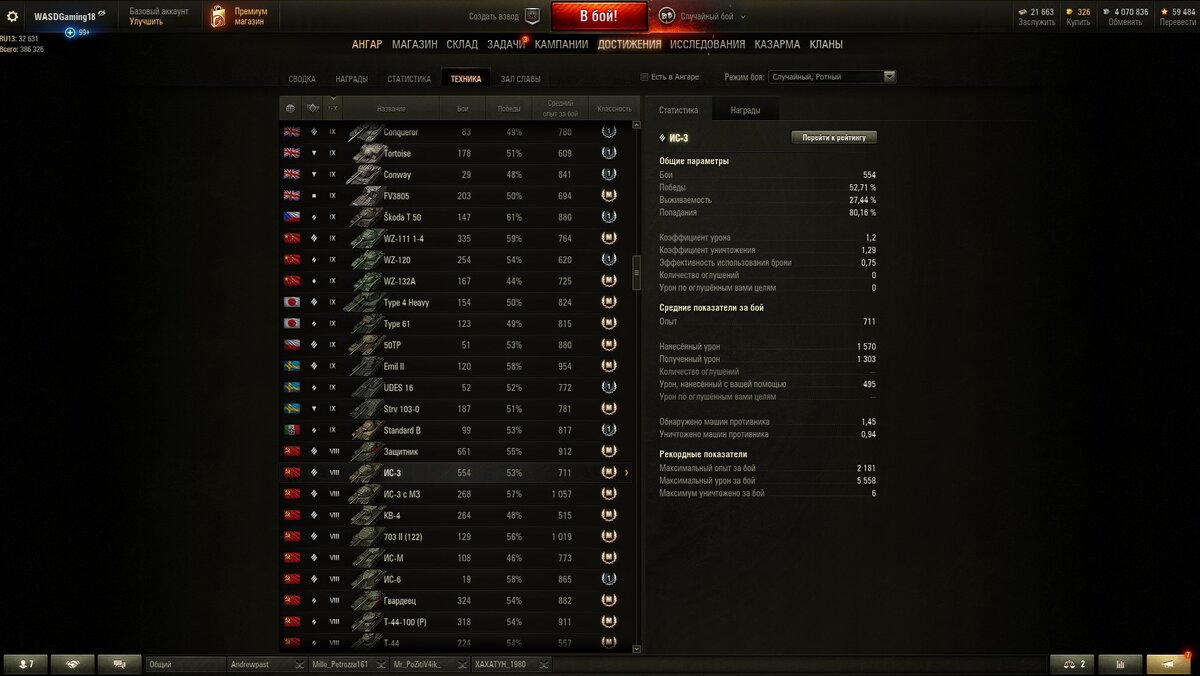1200x676 pixels.
Task: Click the 'Перейти к рейтингу' button
Action: [x=834, y=137]
